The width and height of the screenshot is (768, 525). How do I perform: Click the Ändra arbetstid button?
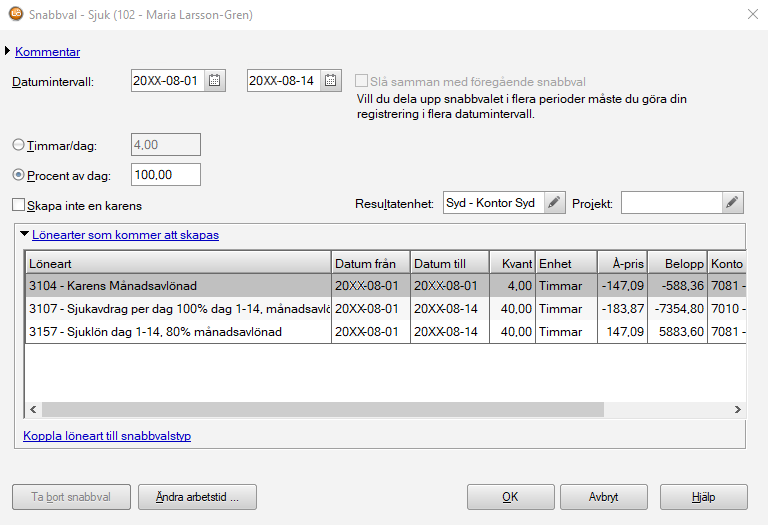(197, 497)
